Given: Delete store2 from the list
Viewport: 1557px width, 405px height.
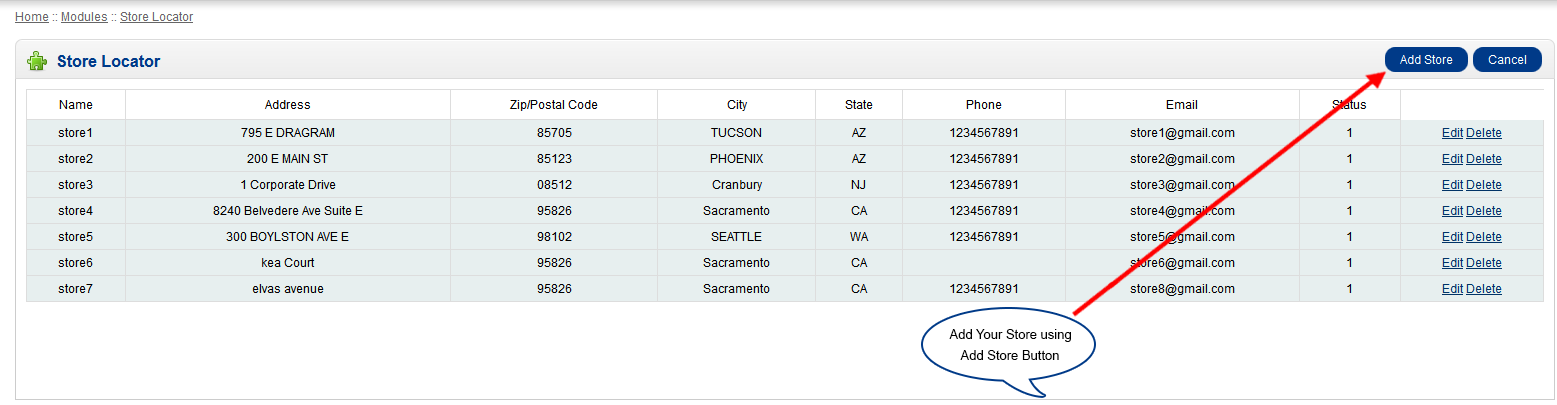Looking at the screenshot, I should (x=1484, y=159).
